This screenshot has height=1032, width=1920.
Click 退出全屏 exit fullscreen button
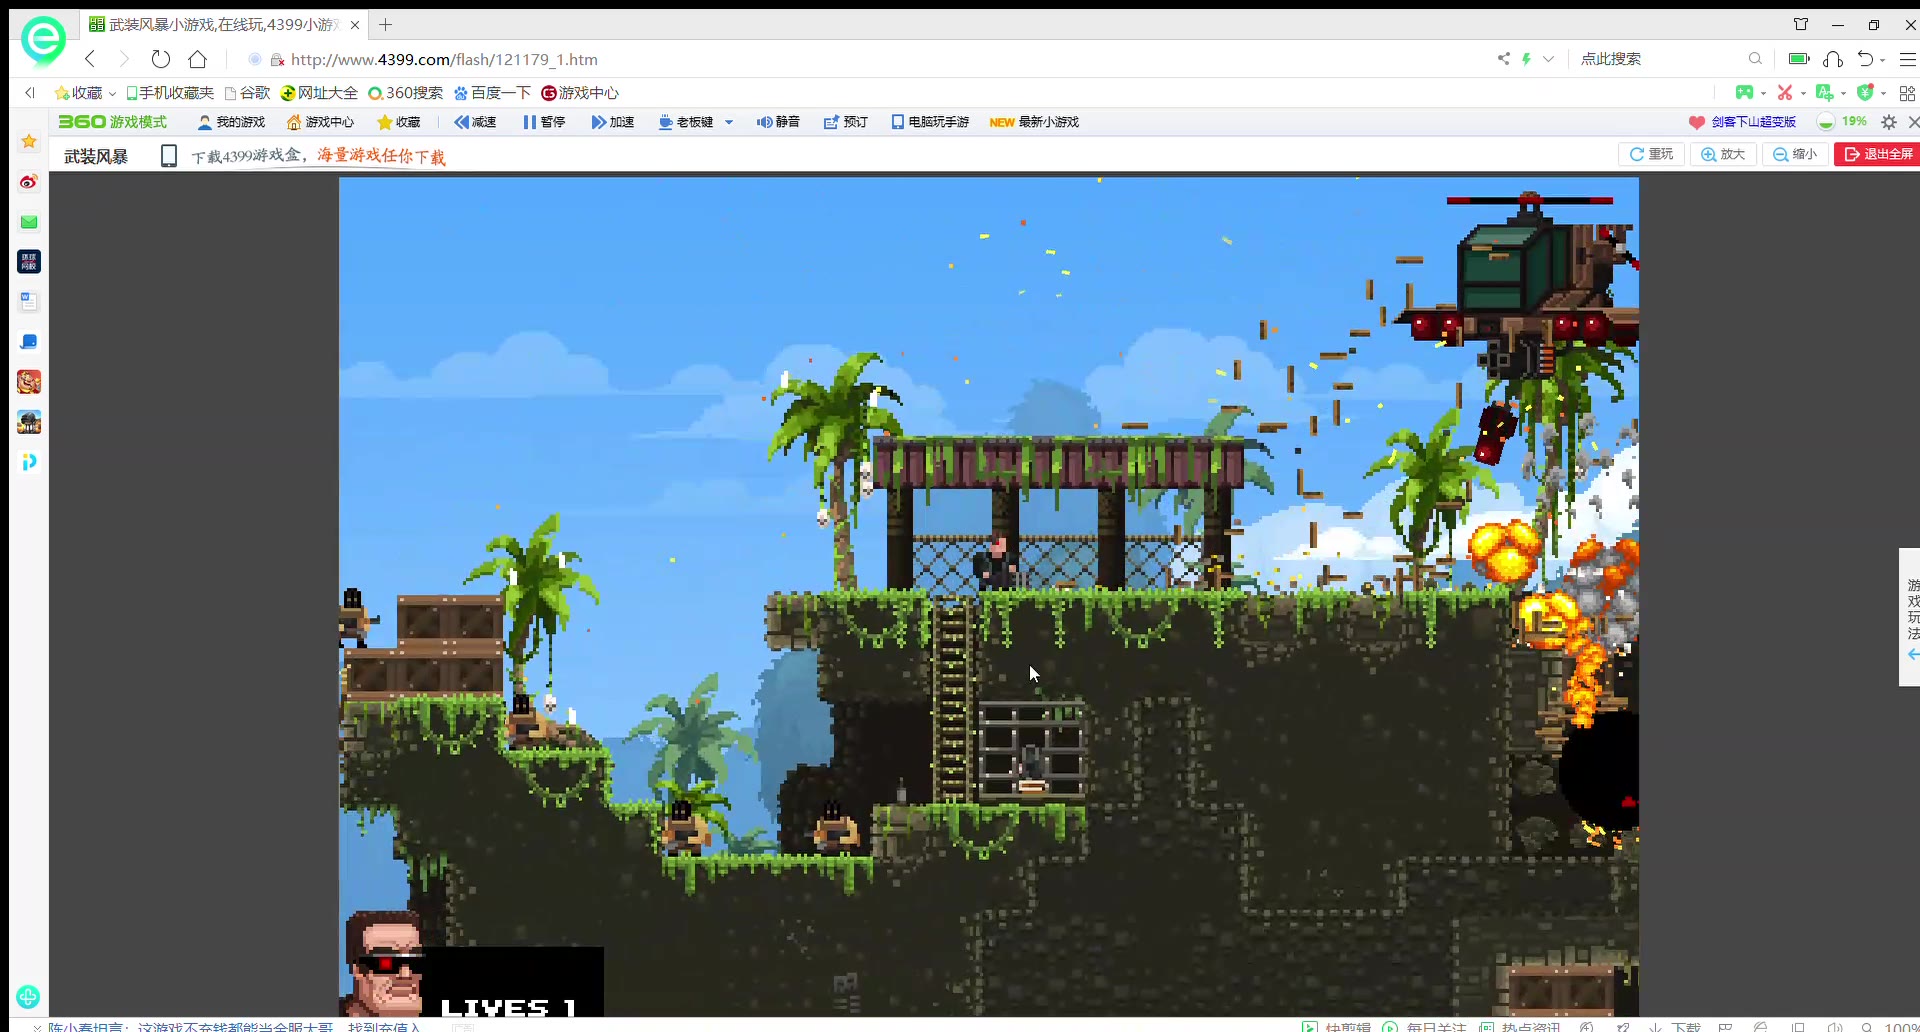click(1878, 154)
